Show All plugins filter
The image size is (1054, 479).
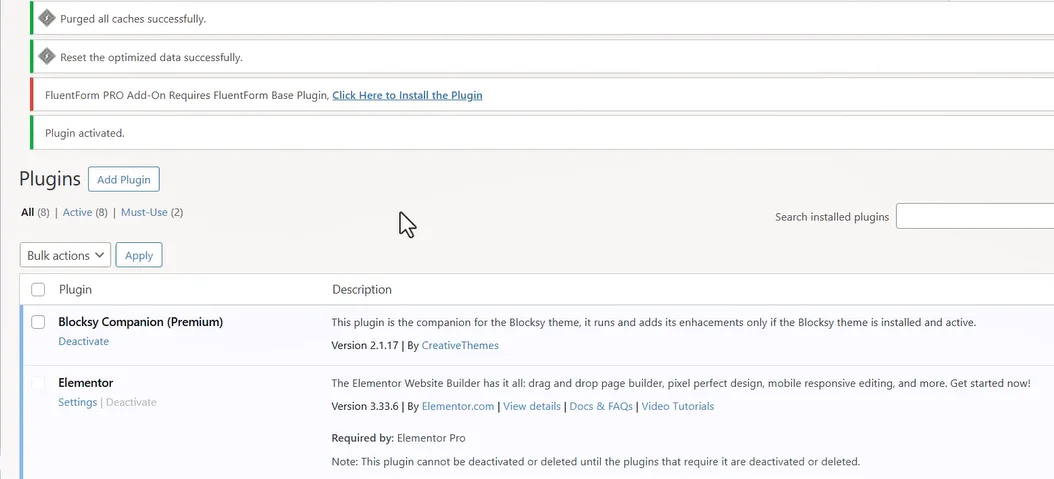coord(27,212)
